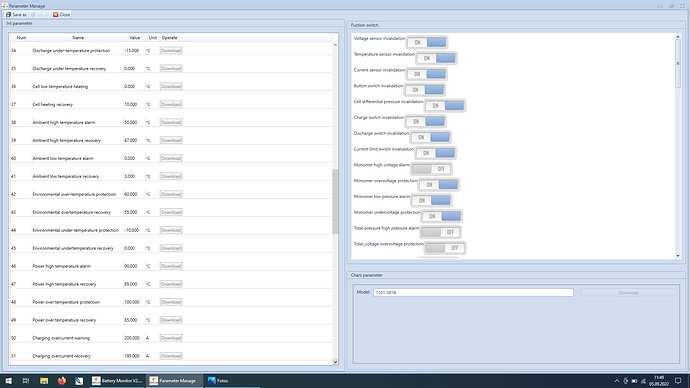Screen dimensions: 690x388
Task: Open the pen app taskbar icon
Action: tap(79, 381)
